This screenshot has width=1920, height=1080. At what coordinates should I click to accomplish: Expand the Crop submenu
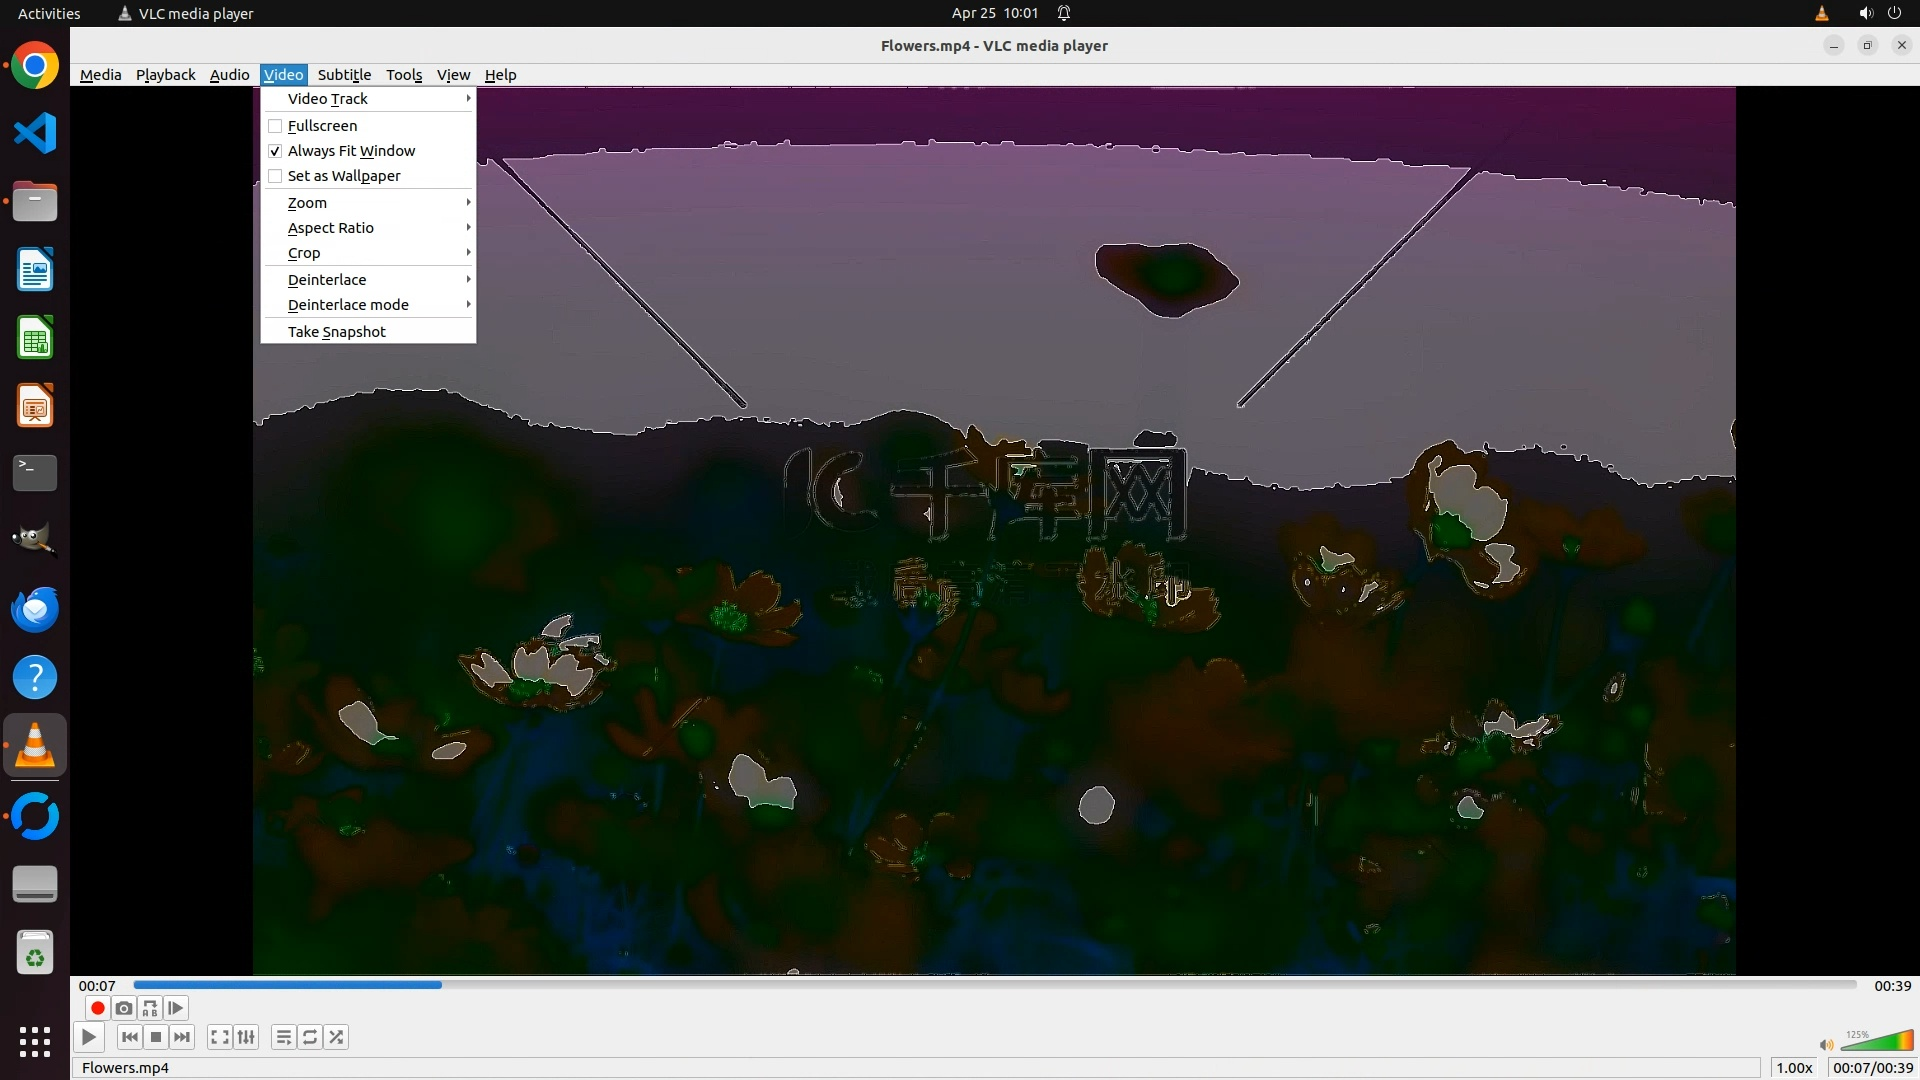point(304,253)
